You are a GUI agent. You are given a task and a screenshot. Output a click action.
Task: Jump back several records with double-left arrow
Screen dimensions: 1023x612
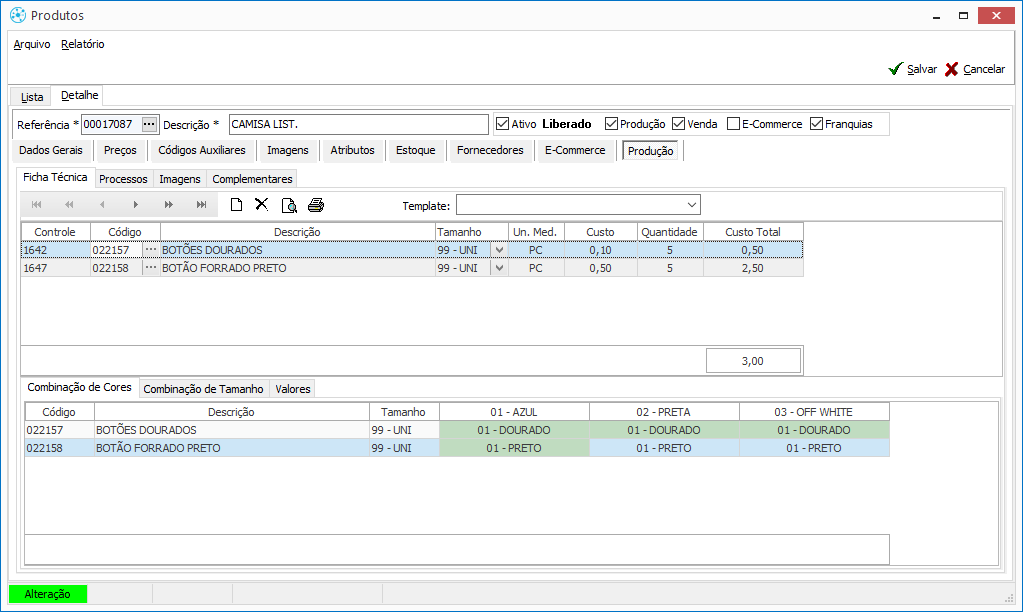tap(69, 205)
